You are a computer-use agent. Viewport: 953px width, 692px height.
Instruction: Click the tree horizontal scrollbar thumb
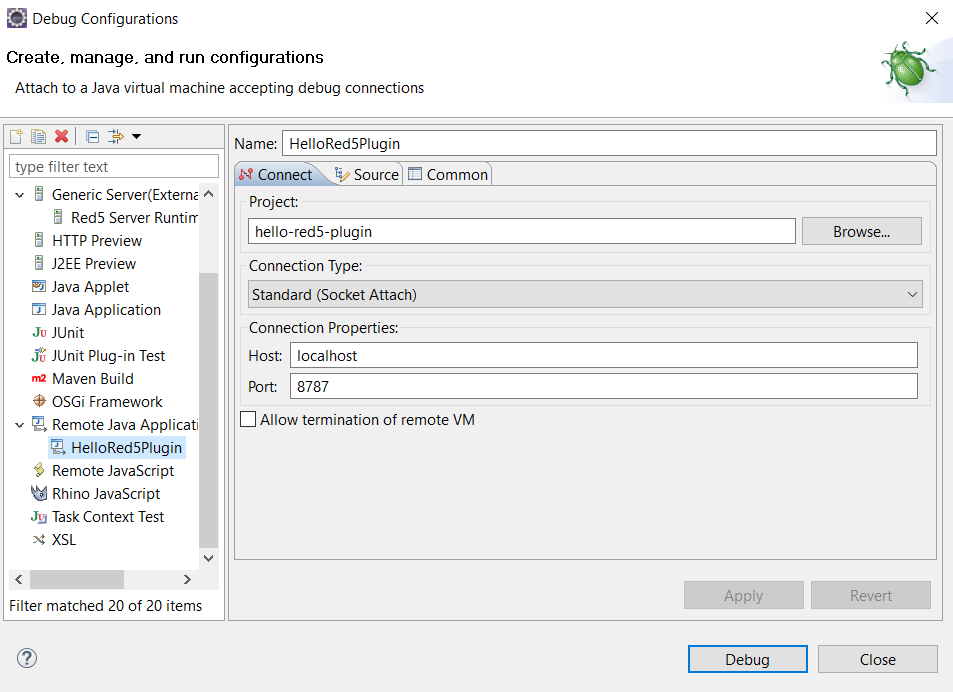tap(77, 580)
